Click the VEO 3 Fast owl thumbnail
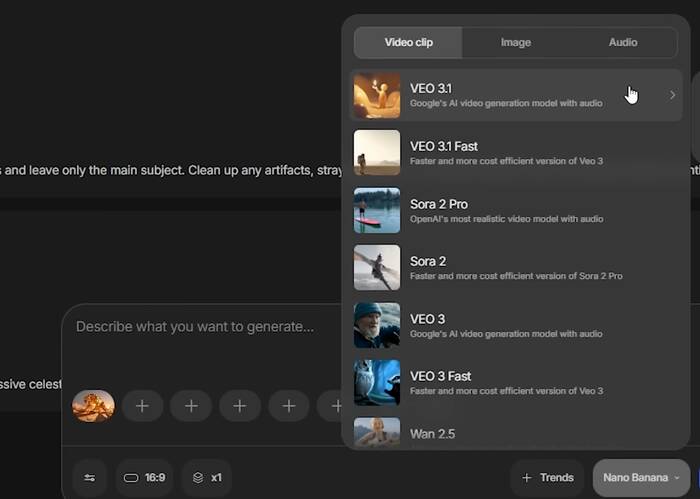The image size is (700, 499). point(377,383)
